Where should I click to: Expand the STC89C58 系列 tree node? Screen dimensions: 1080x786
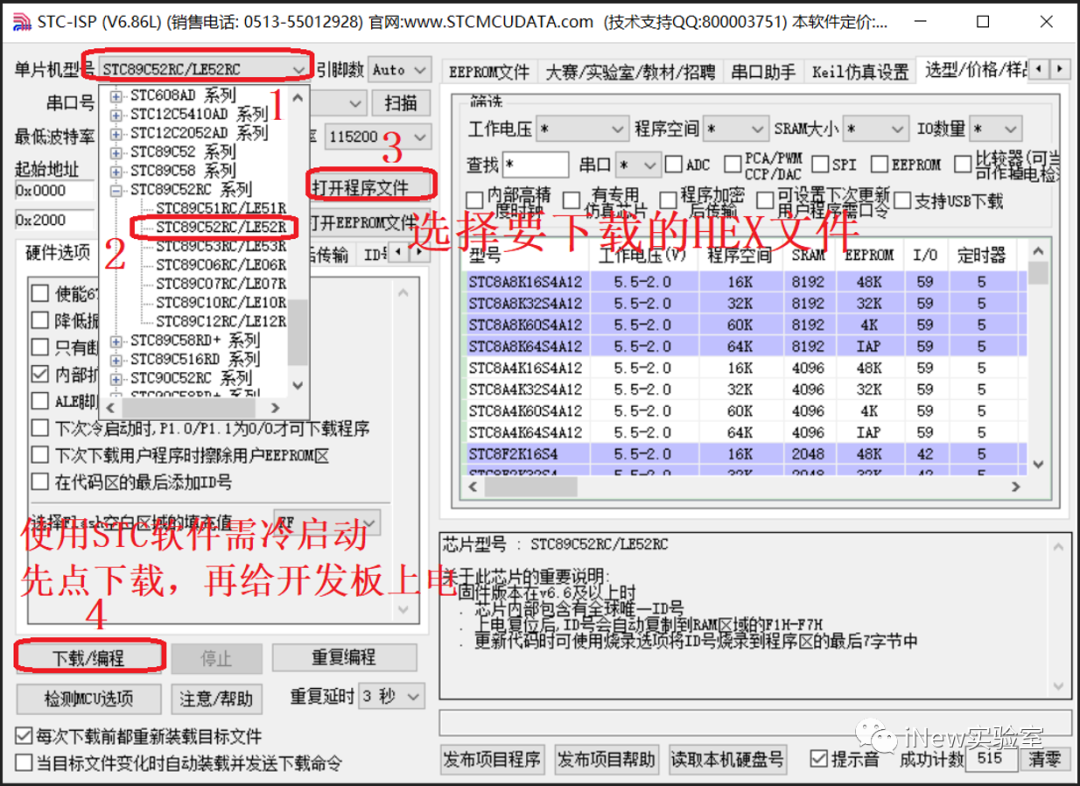click(x=116, y=171)
